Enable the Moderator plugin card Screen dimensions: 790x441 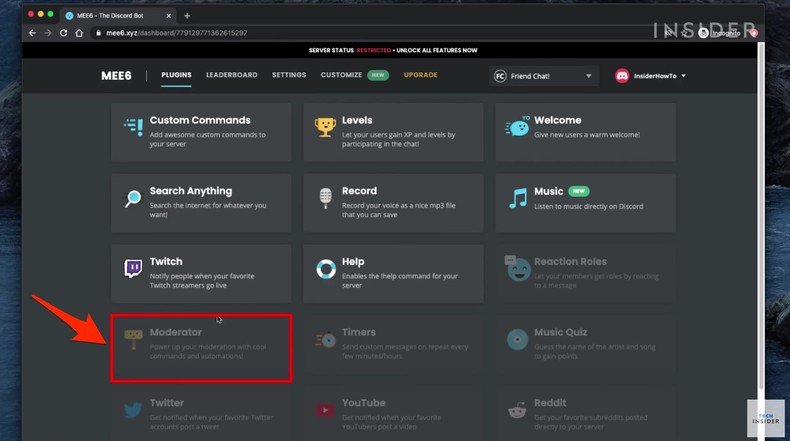201,347
